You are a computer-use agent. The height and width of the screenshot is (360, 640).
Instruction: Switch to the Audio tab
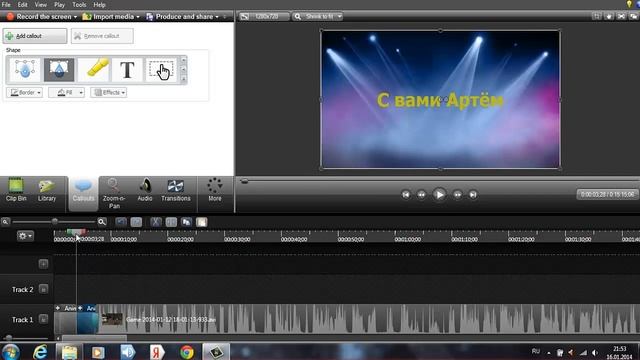145,191
